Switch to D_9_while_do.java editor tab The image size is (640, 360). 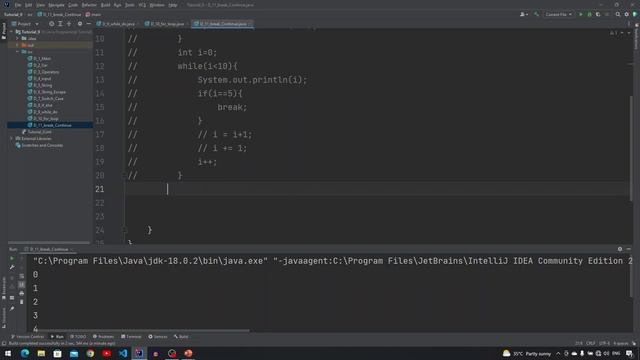coord(118,24)
